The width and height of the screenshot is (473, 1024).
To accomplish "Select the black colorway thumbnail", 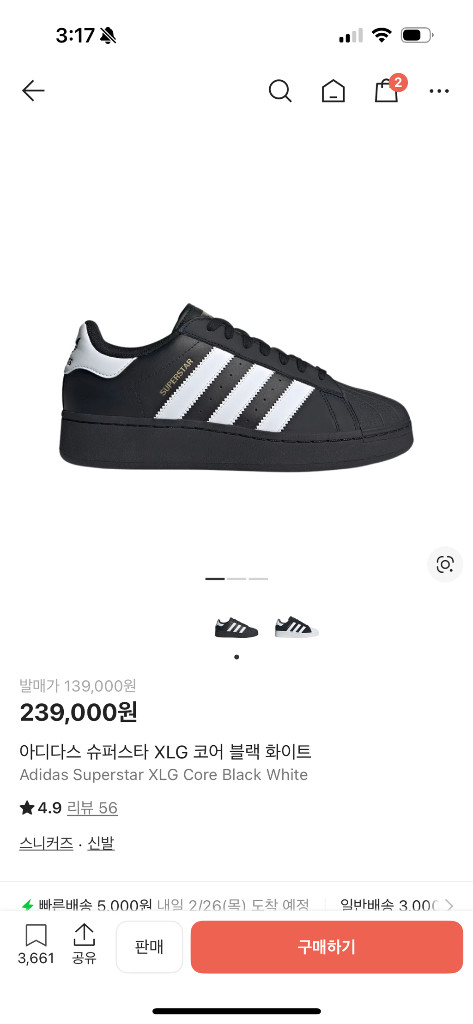I will (x=236, y=628).
